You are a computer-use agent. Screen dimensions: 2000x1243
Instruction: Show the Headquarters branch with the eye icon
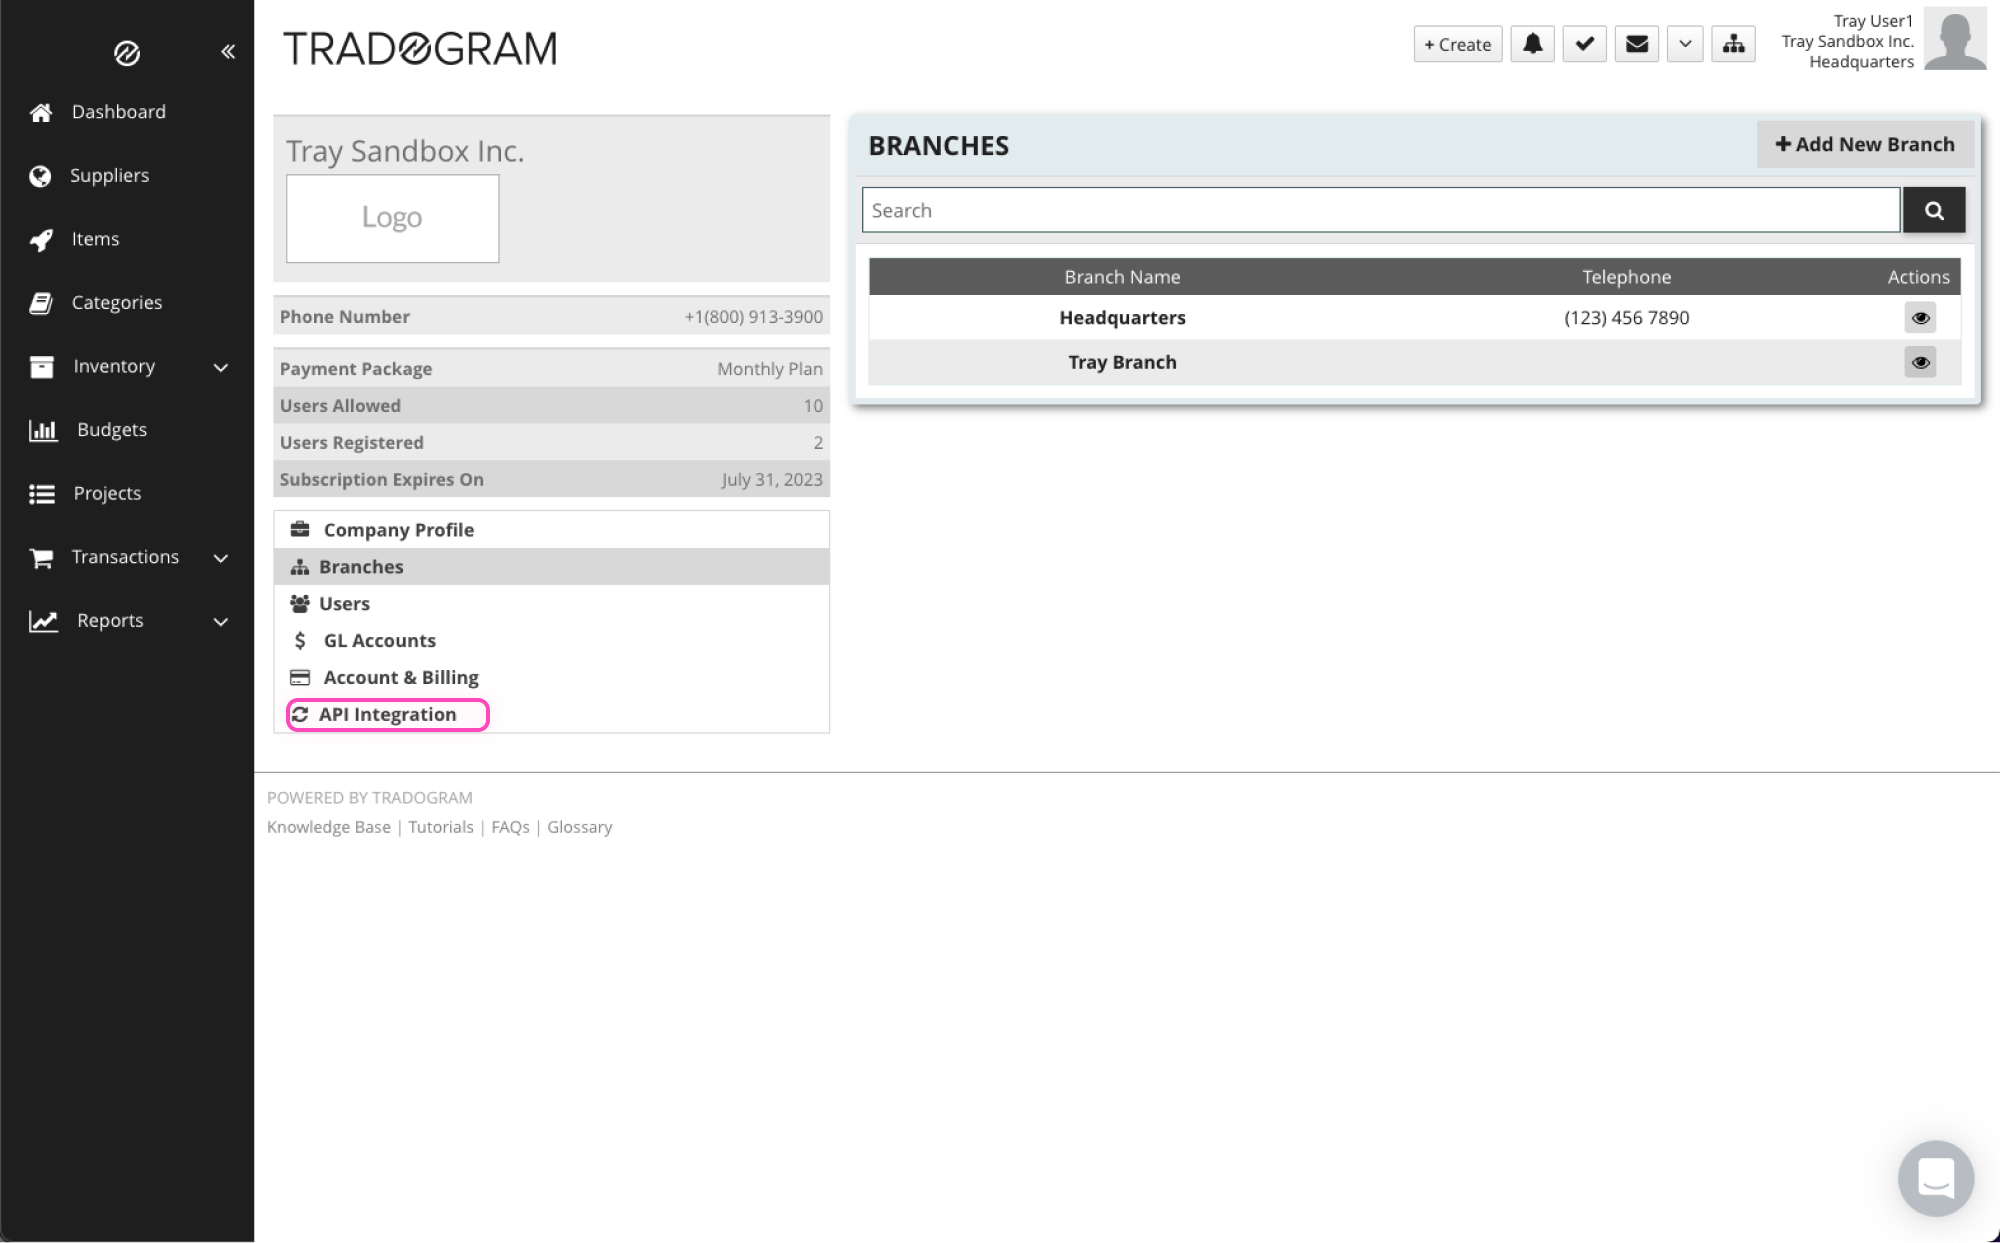tap(1920, 317)
